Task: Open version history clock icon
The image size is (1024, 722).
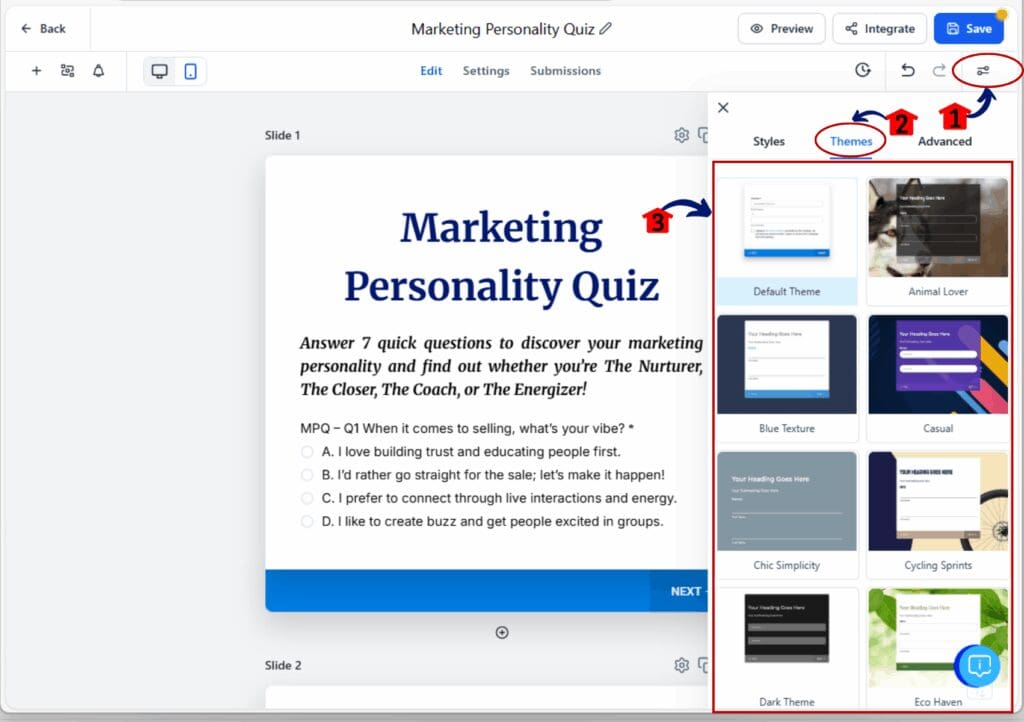Action: [862, 71]
